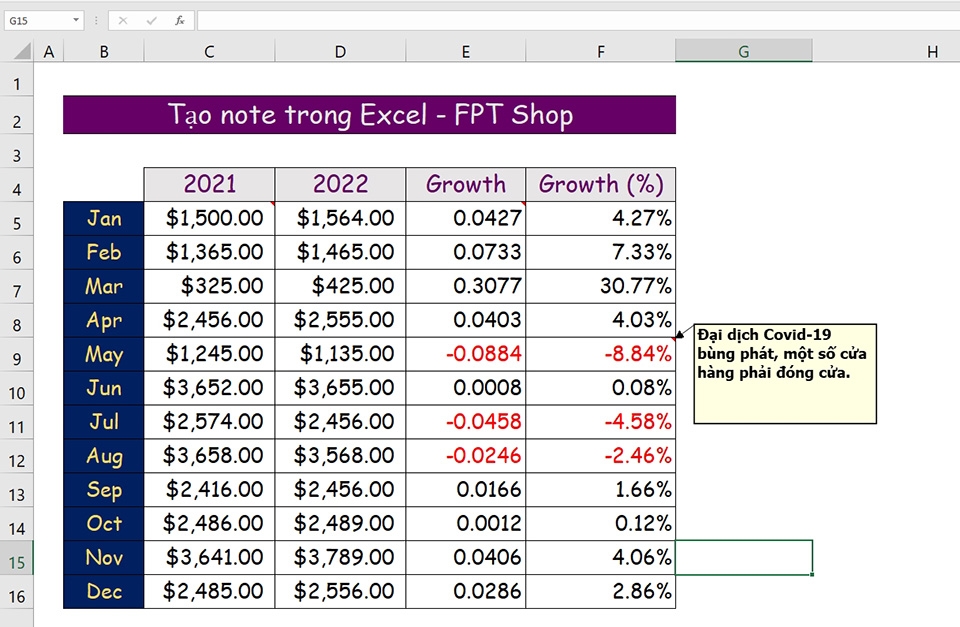Screen dimensions: 960x627
Task: Click the 'Growth' heading cell in column E
Action: coord(466,184)
